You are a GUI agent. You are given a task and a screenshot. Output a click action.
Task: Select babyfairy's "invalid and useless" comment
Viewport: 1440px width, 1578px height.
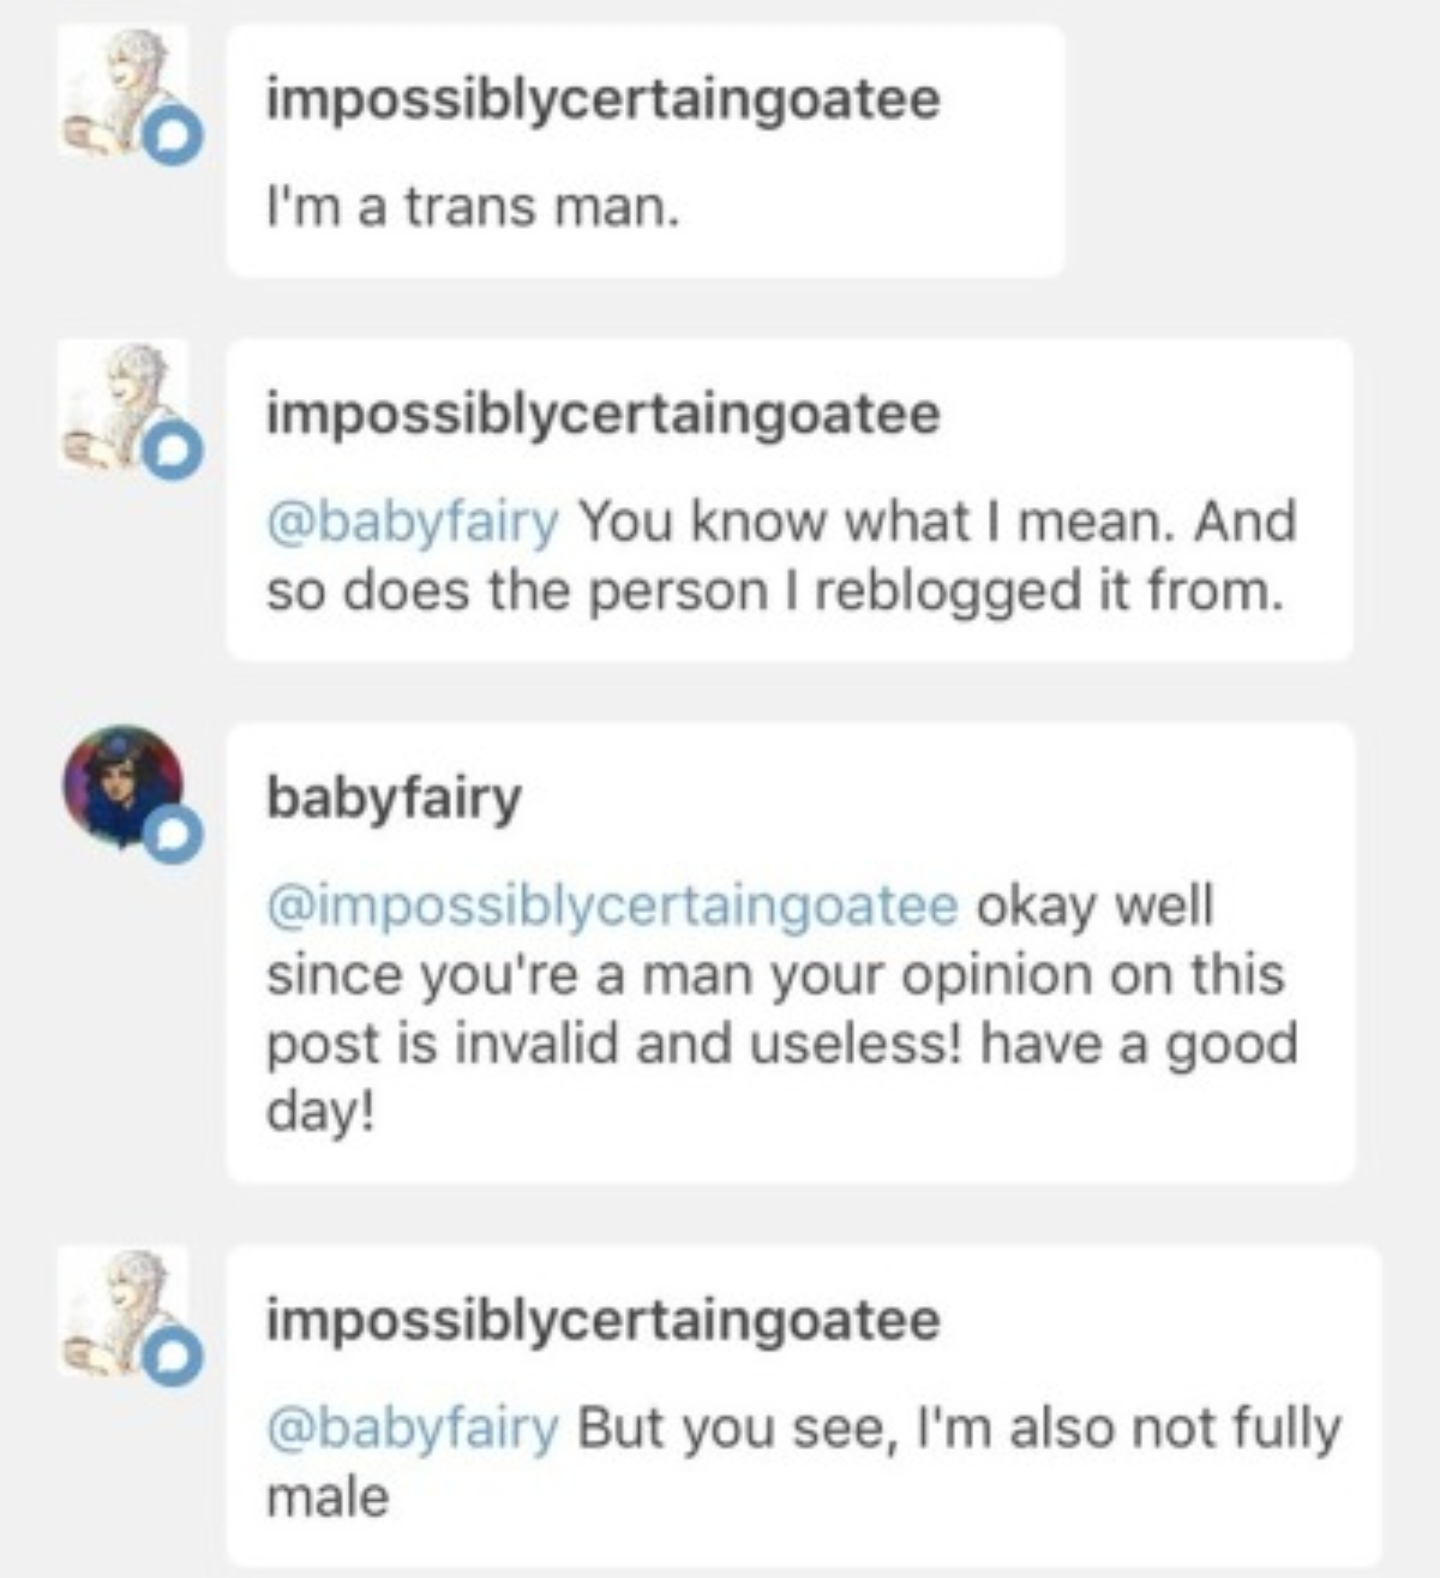pyautogui.click(x=791, y=953)
